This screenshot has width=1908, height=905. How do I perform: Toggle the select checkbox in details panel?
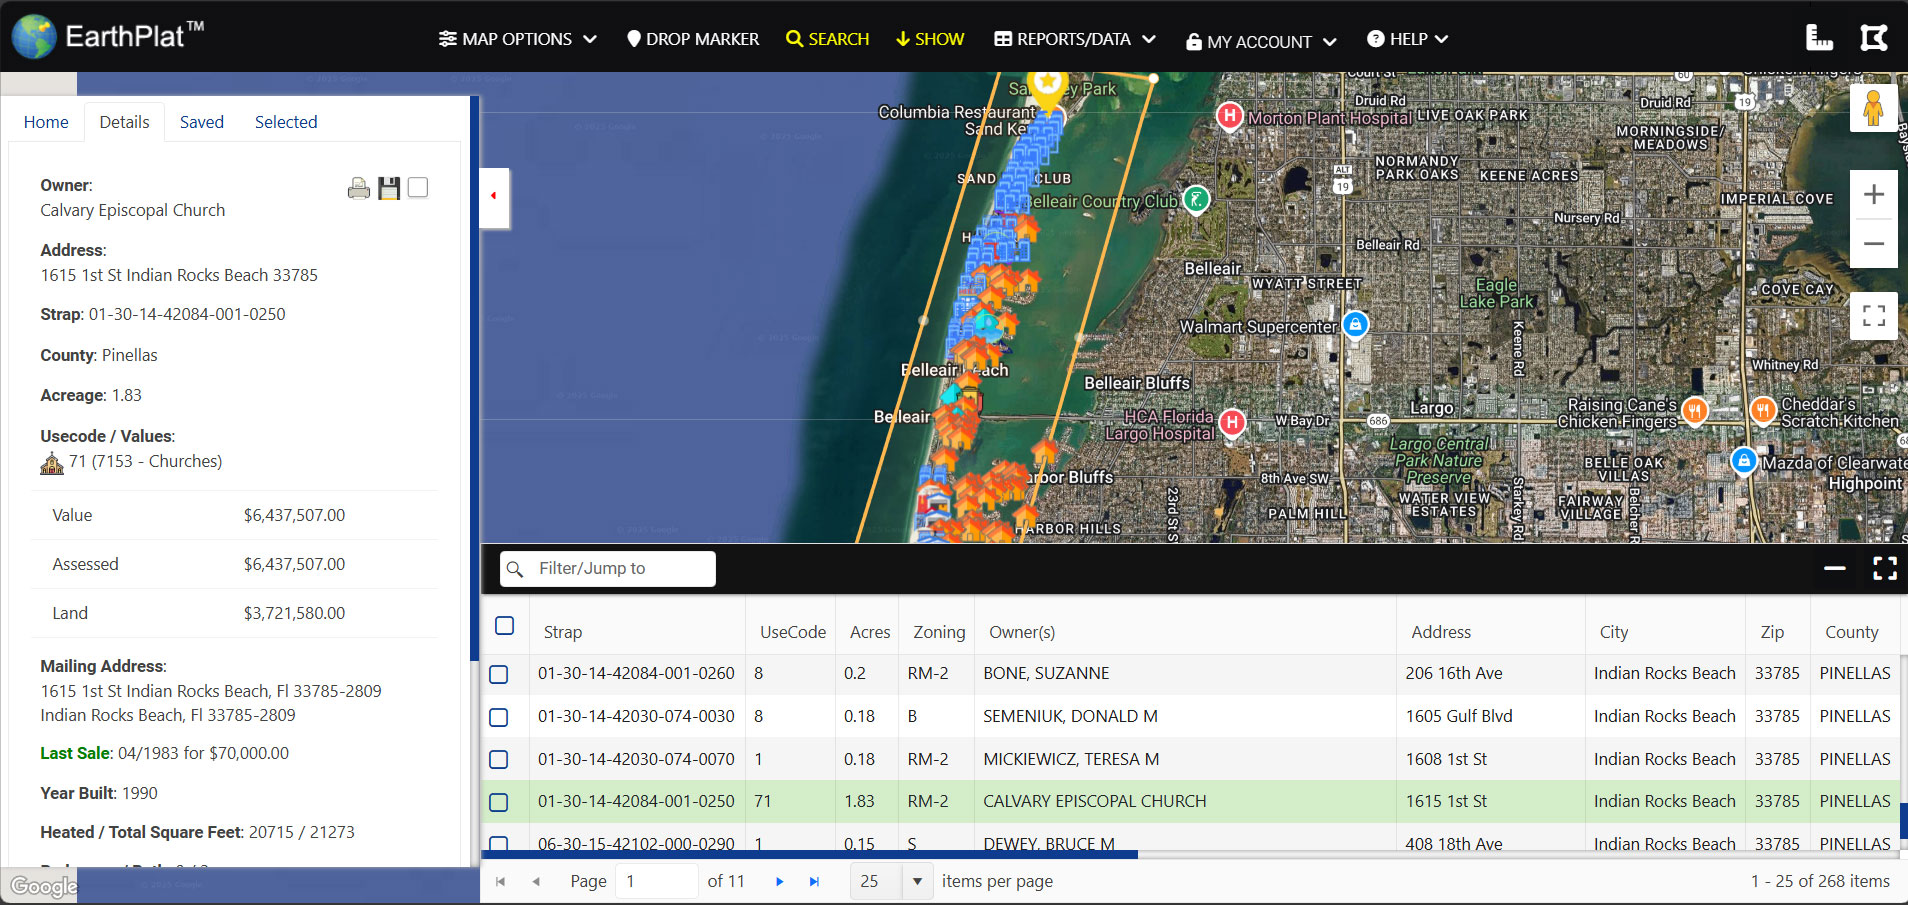tap(418, 187)
